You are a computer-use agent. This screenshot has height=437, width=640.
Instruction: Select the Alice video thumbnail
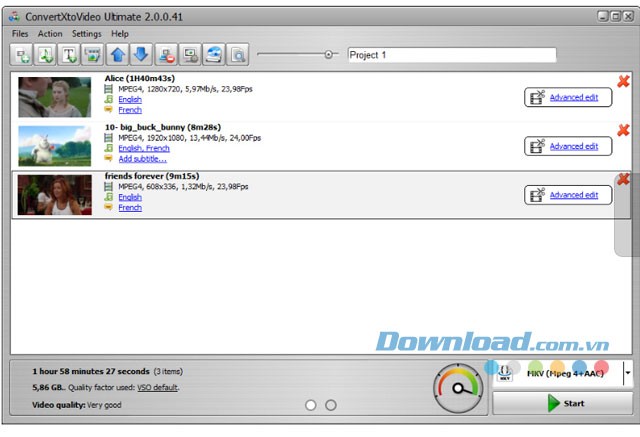pyautogui.click(x=55, y=97)
